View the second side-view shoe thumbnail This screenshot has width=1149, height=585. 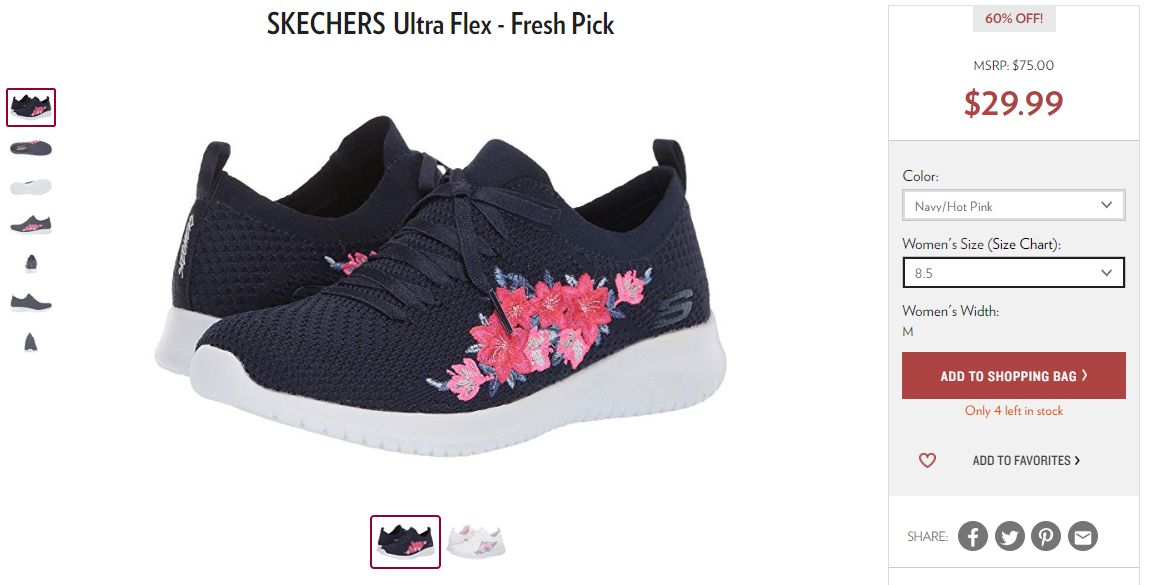click(x=31, y=148)
